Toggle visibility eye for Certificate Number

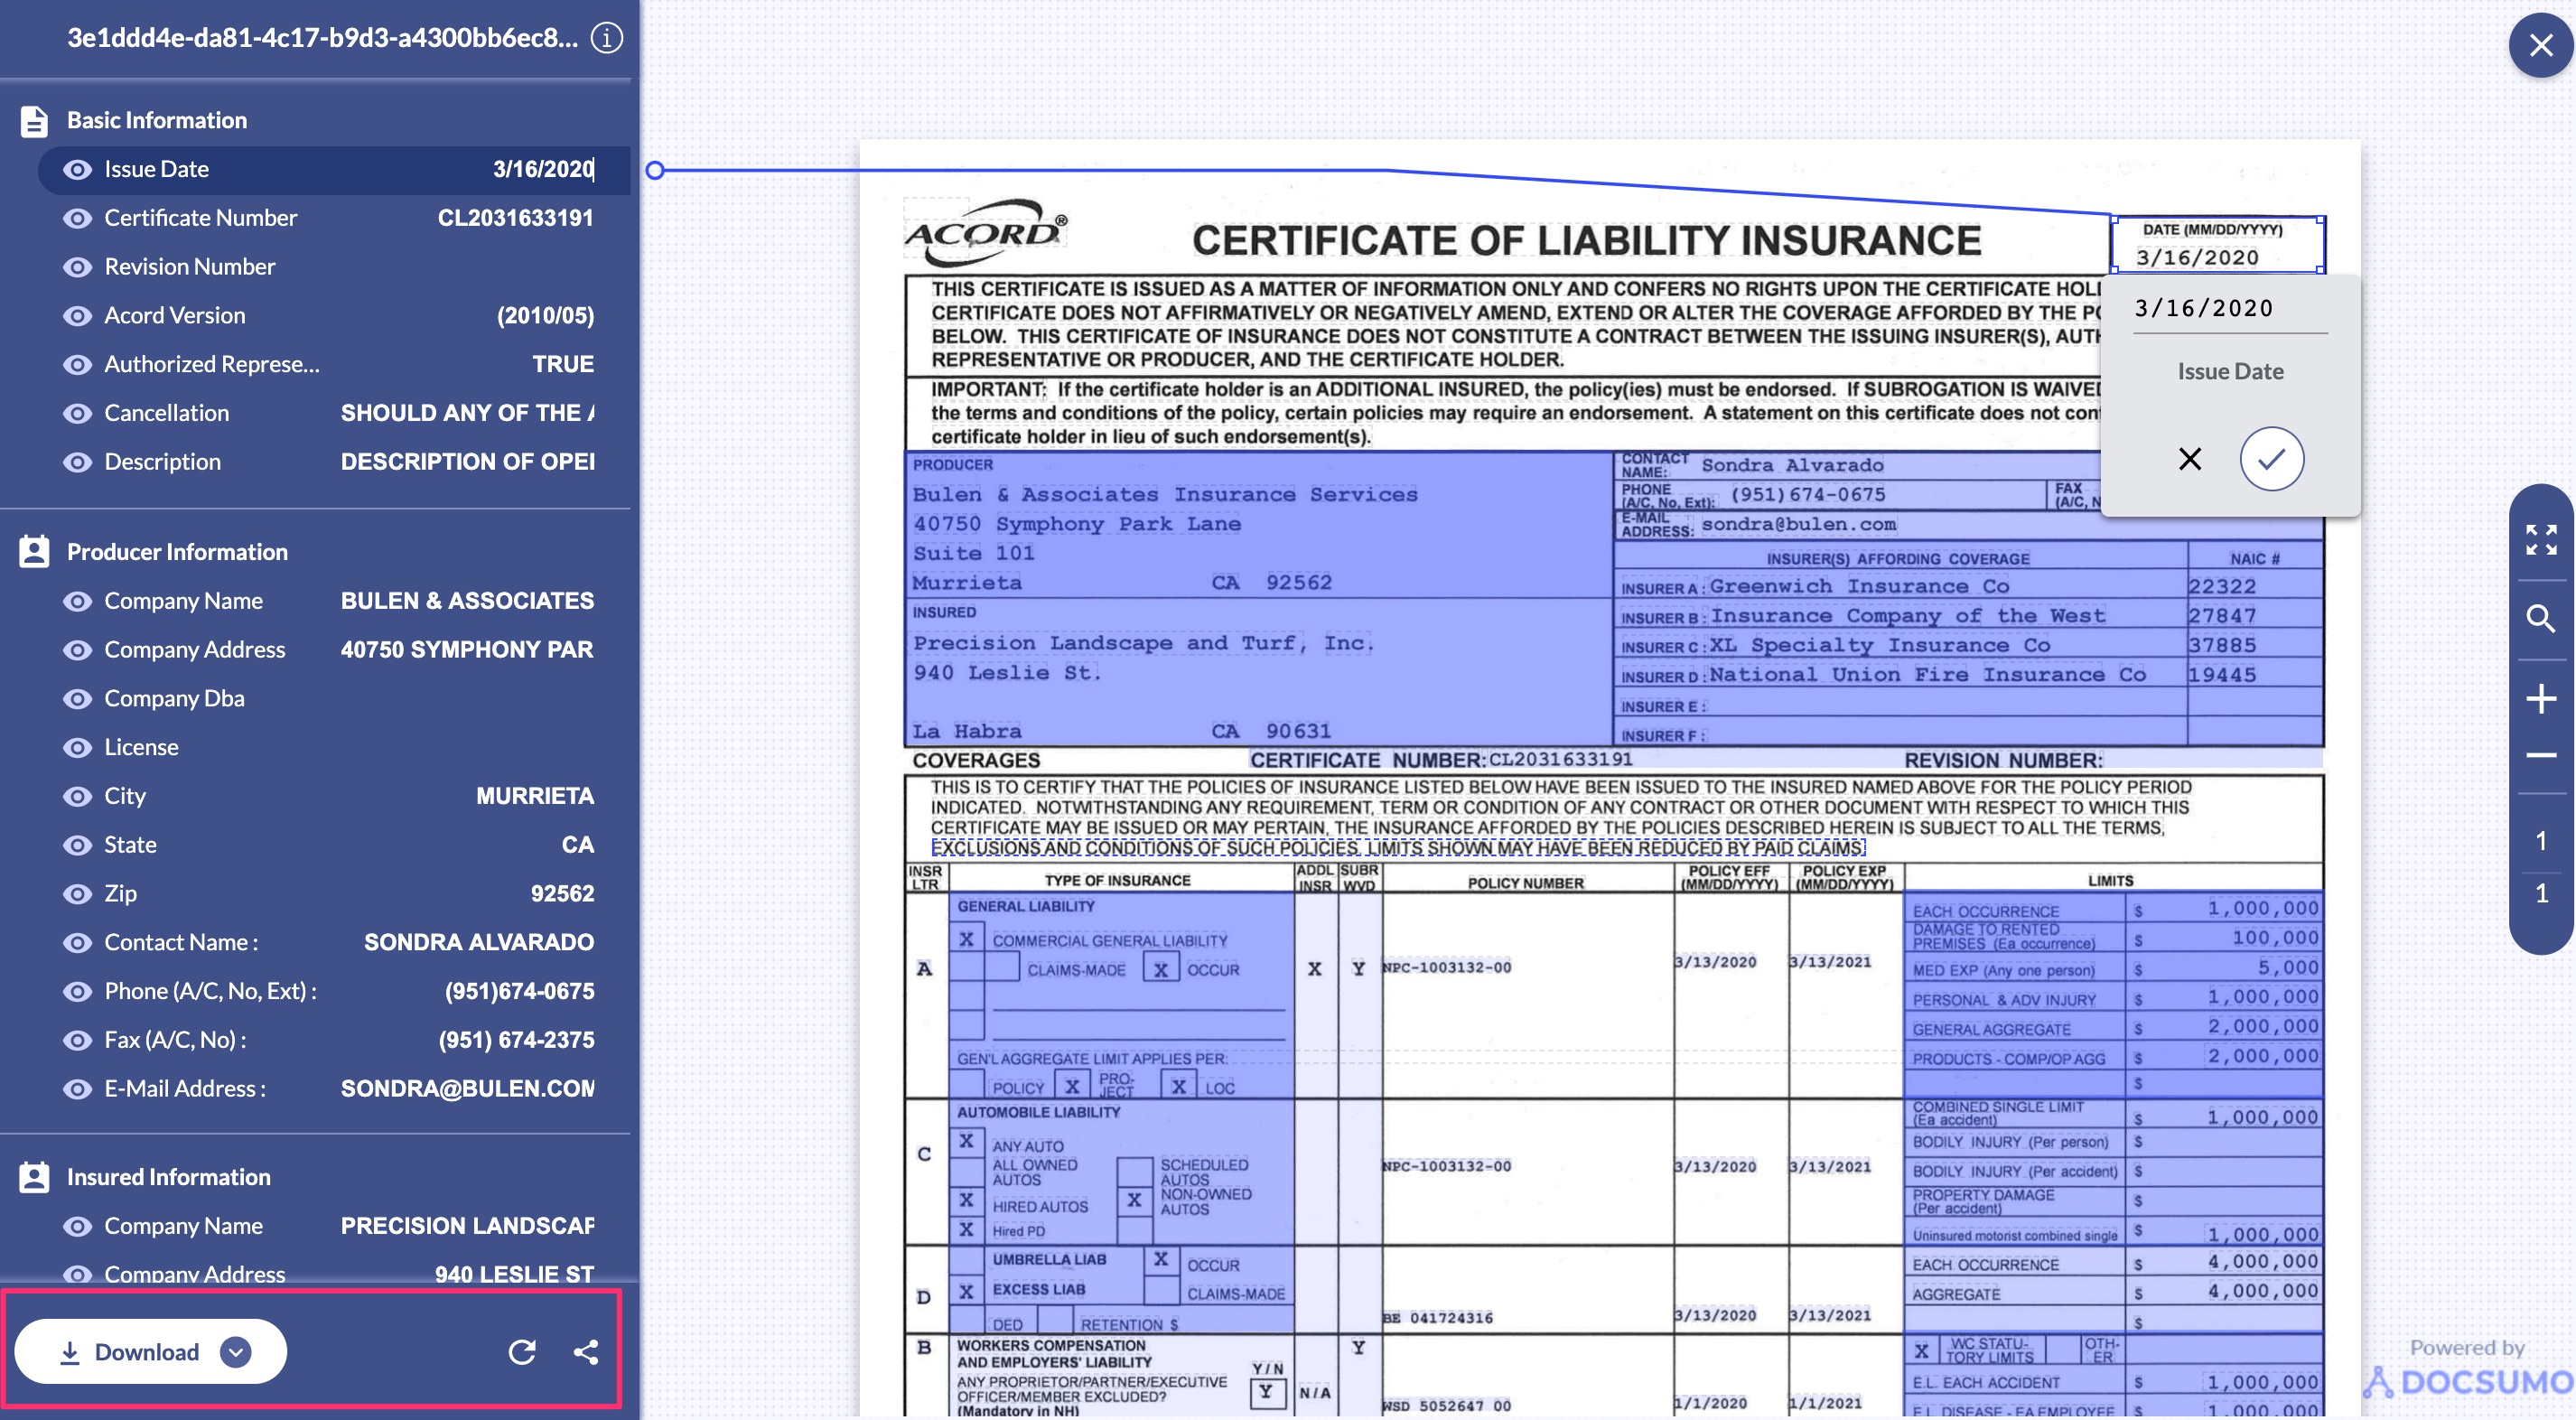[x=77, y=218]
